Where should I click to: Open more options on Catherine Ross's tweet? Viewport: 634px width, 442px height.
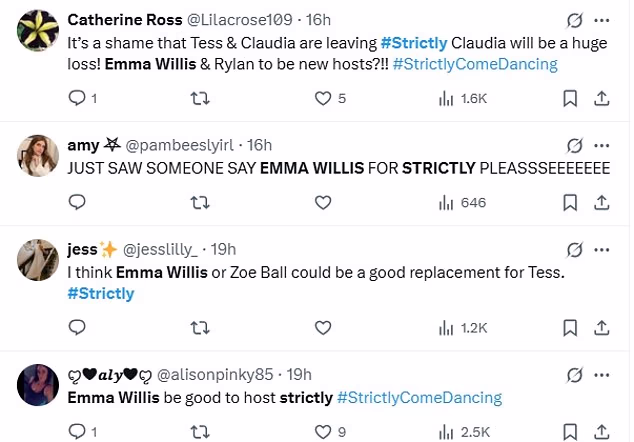coord(601,20)
